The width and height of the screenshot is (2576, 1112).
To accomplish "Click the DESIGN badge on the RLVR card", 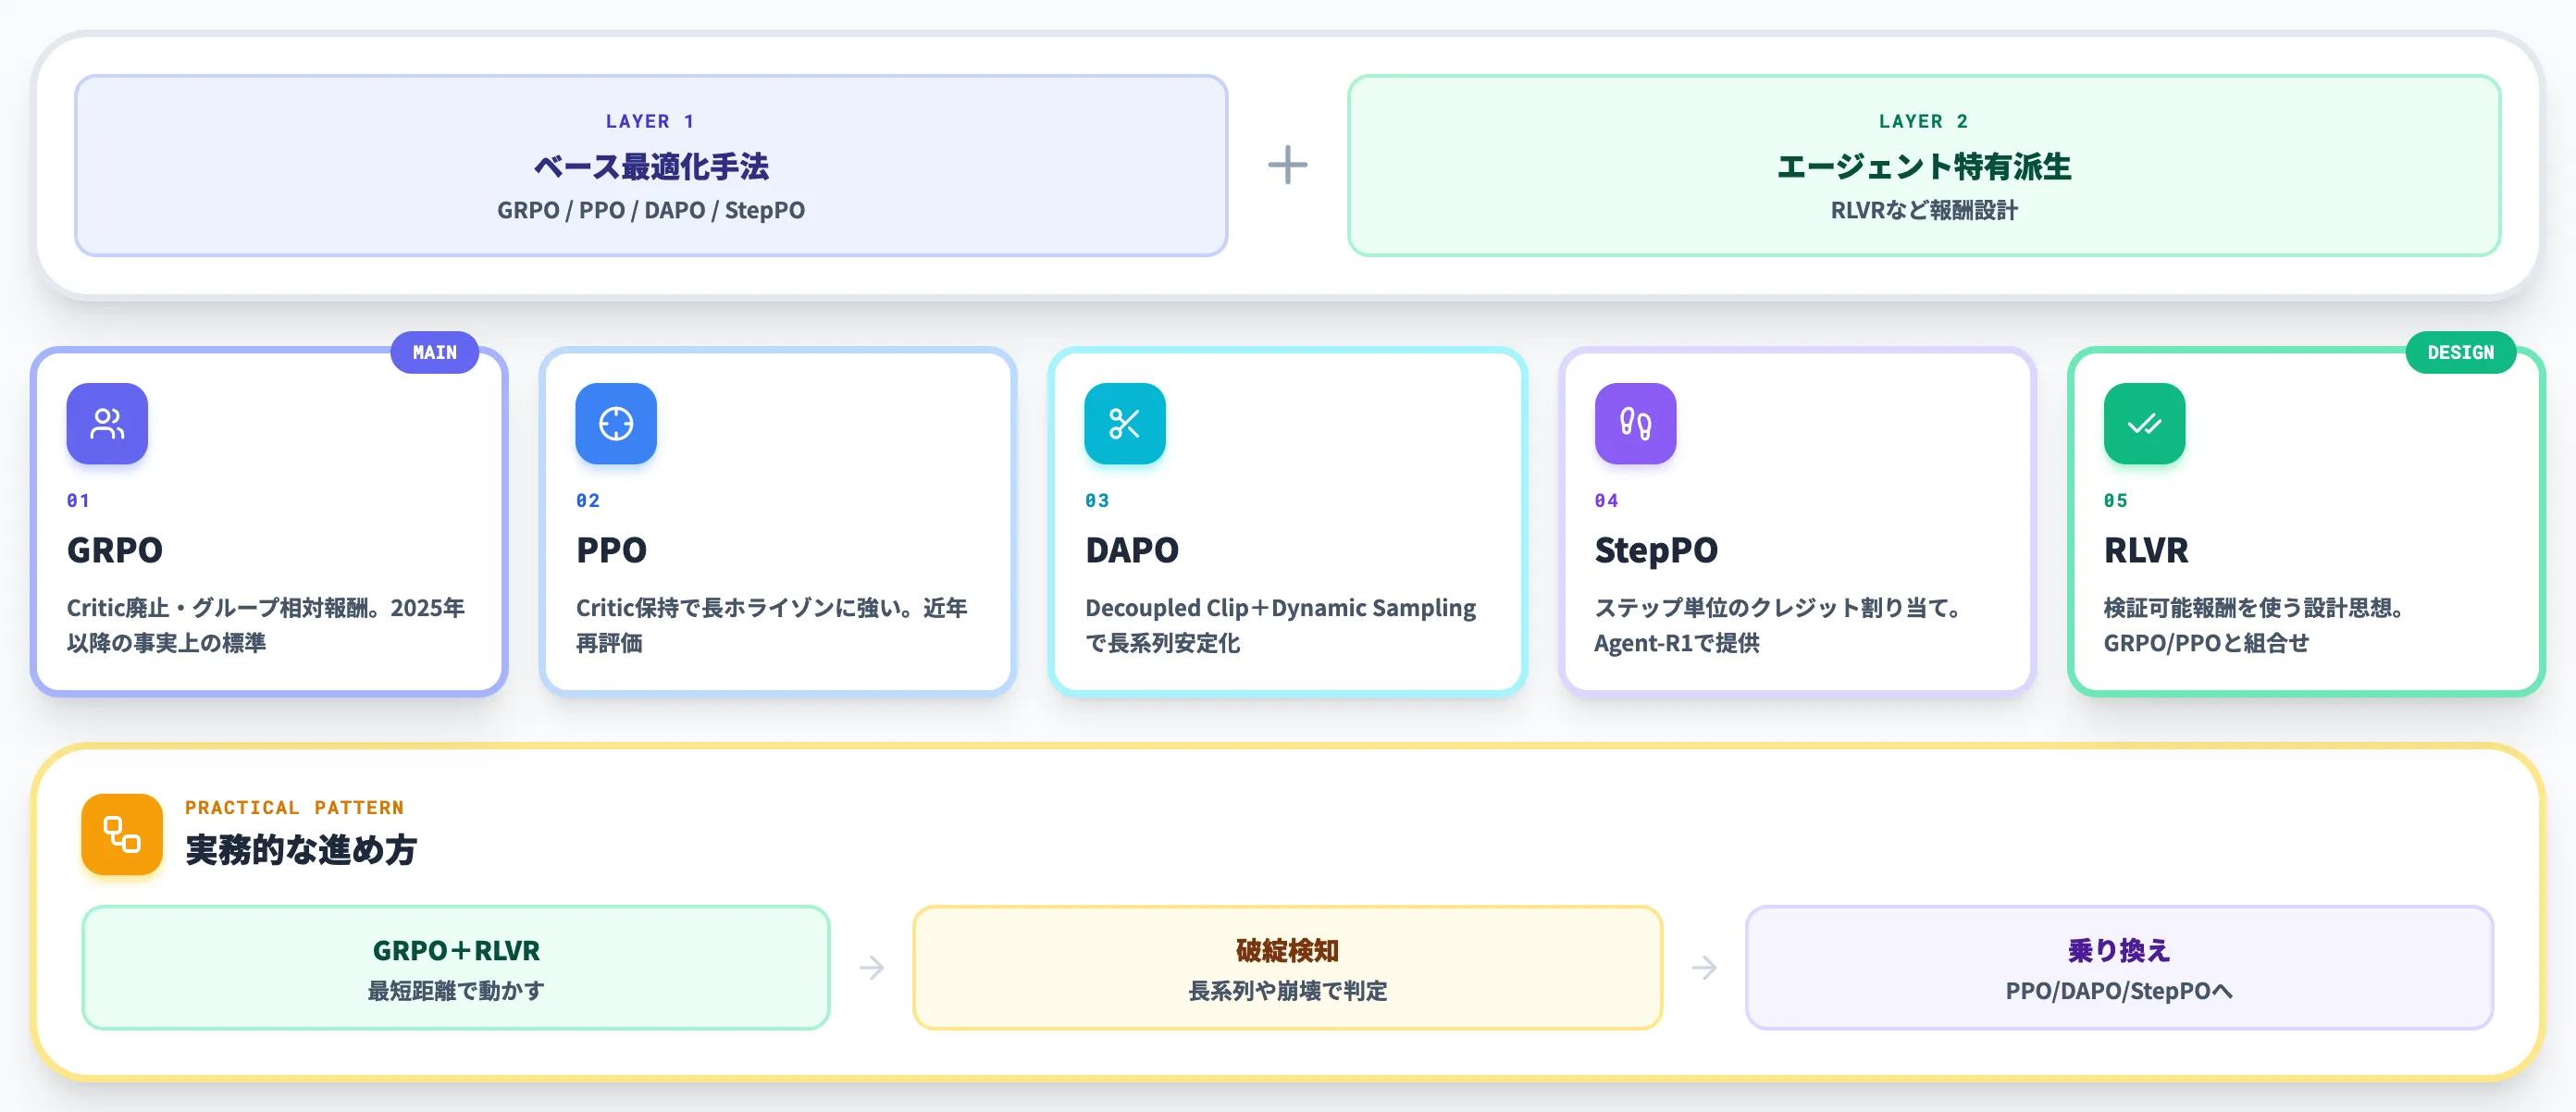I will 2460,352.
